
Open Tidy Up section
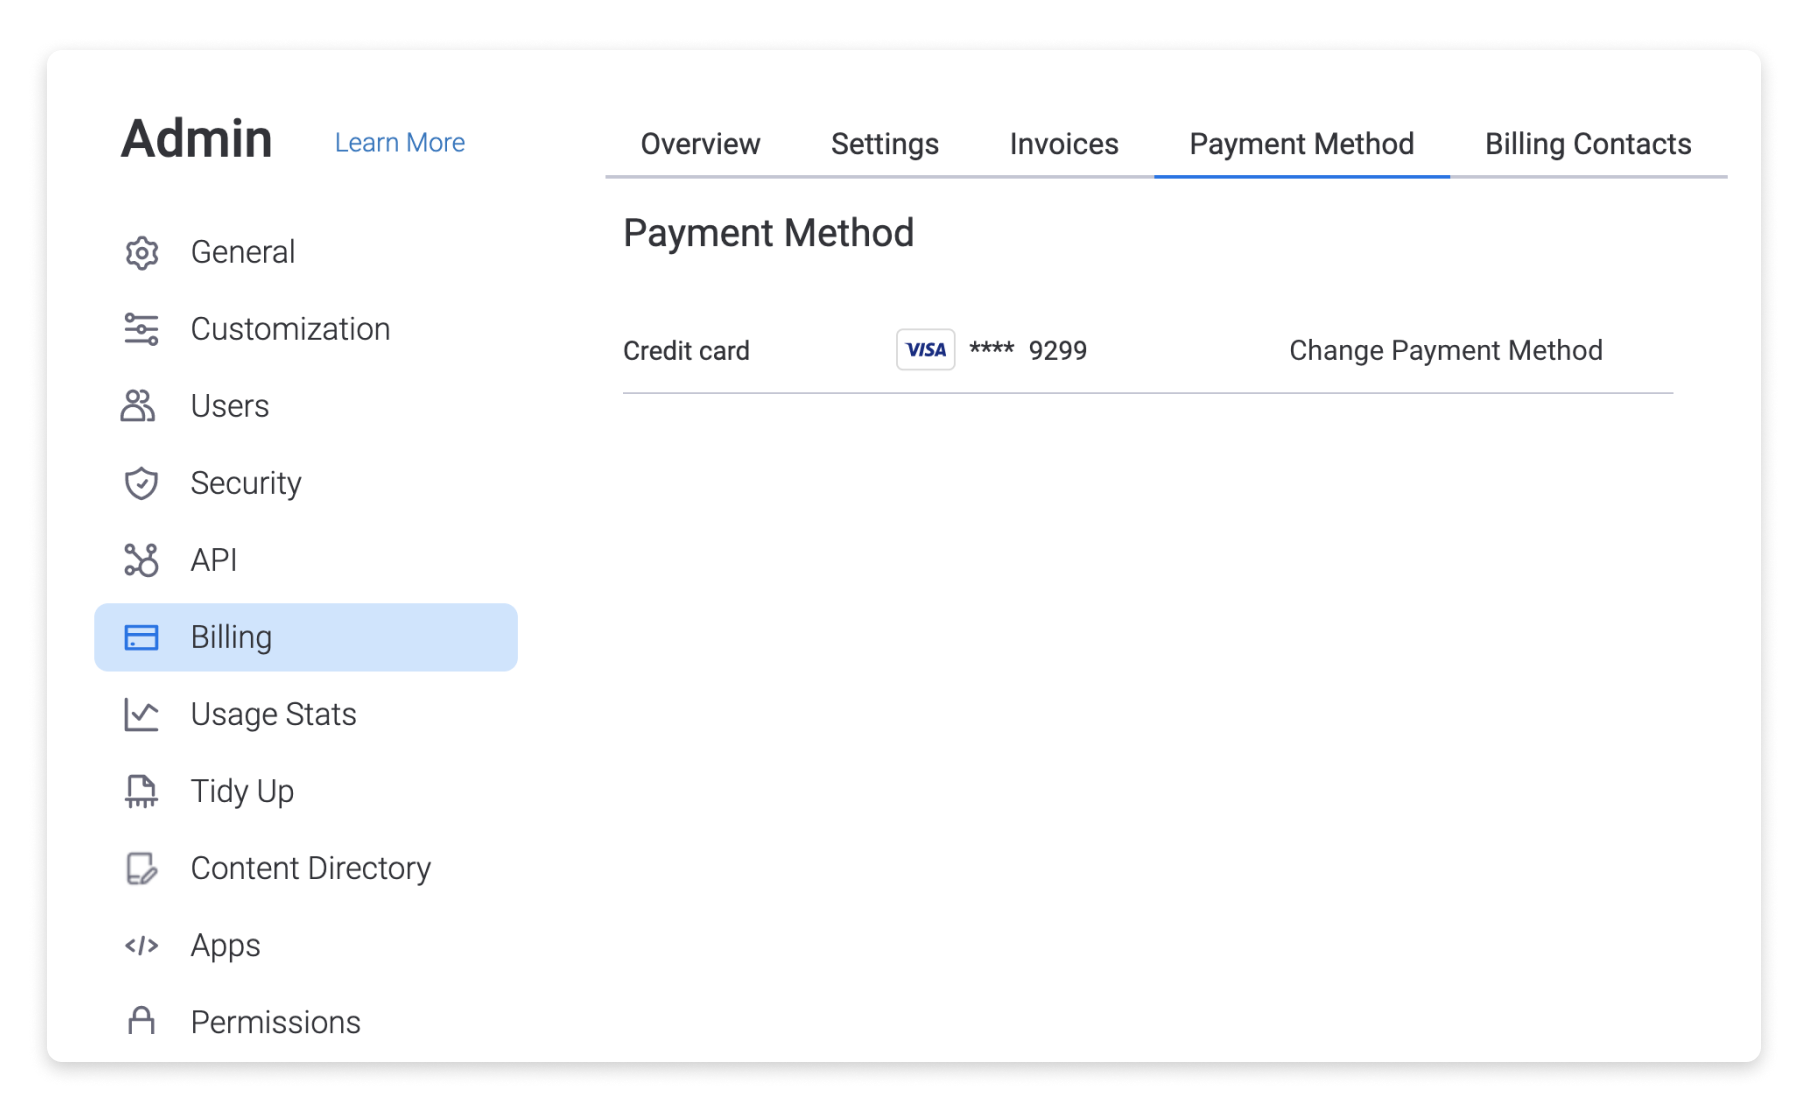pyautogui.click(x=306, y=791)
